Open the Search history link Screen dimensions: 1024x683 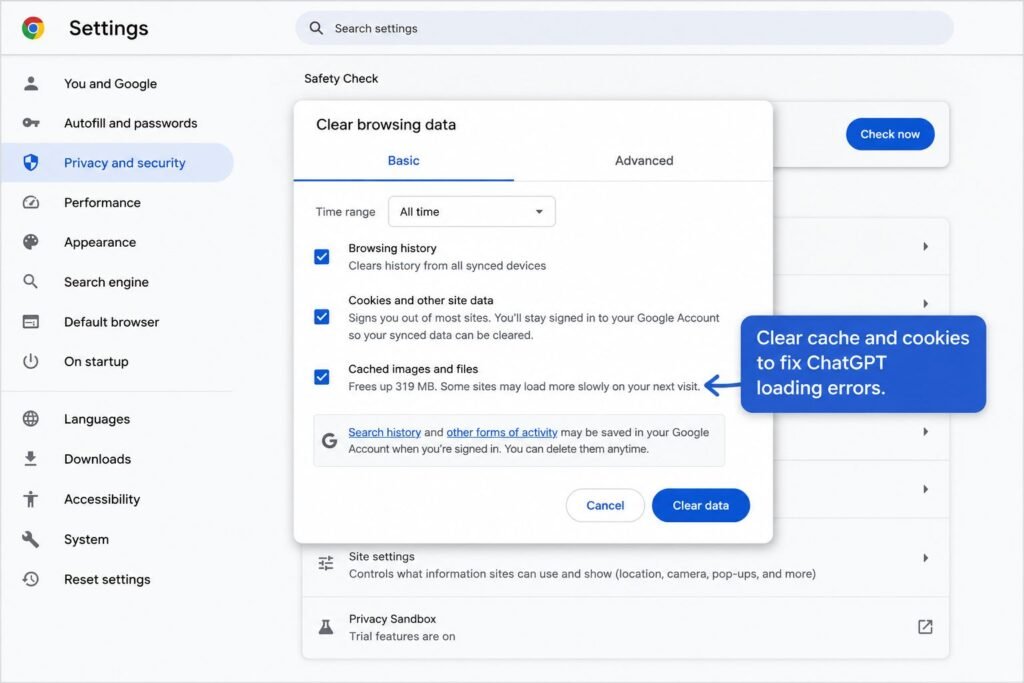pos(384,432)
